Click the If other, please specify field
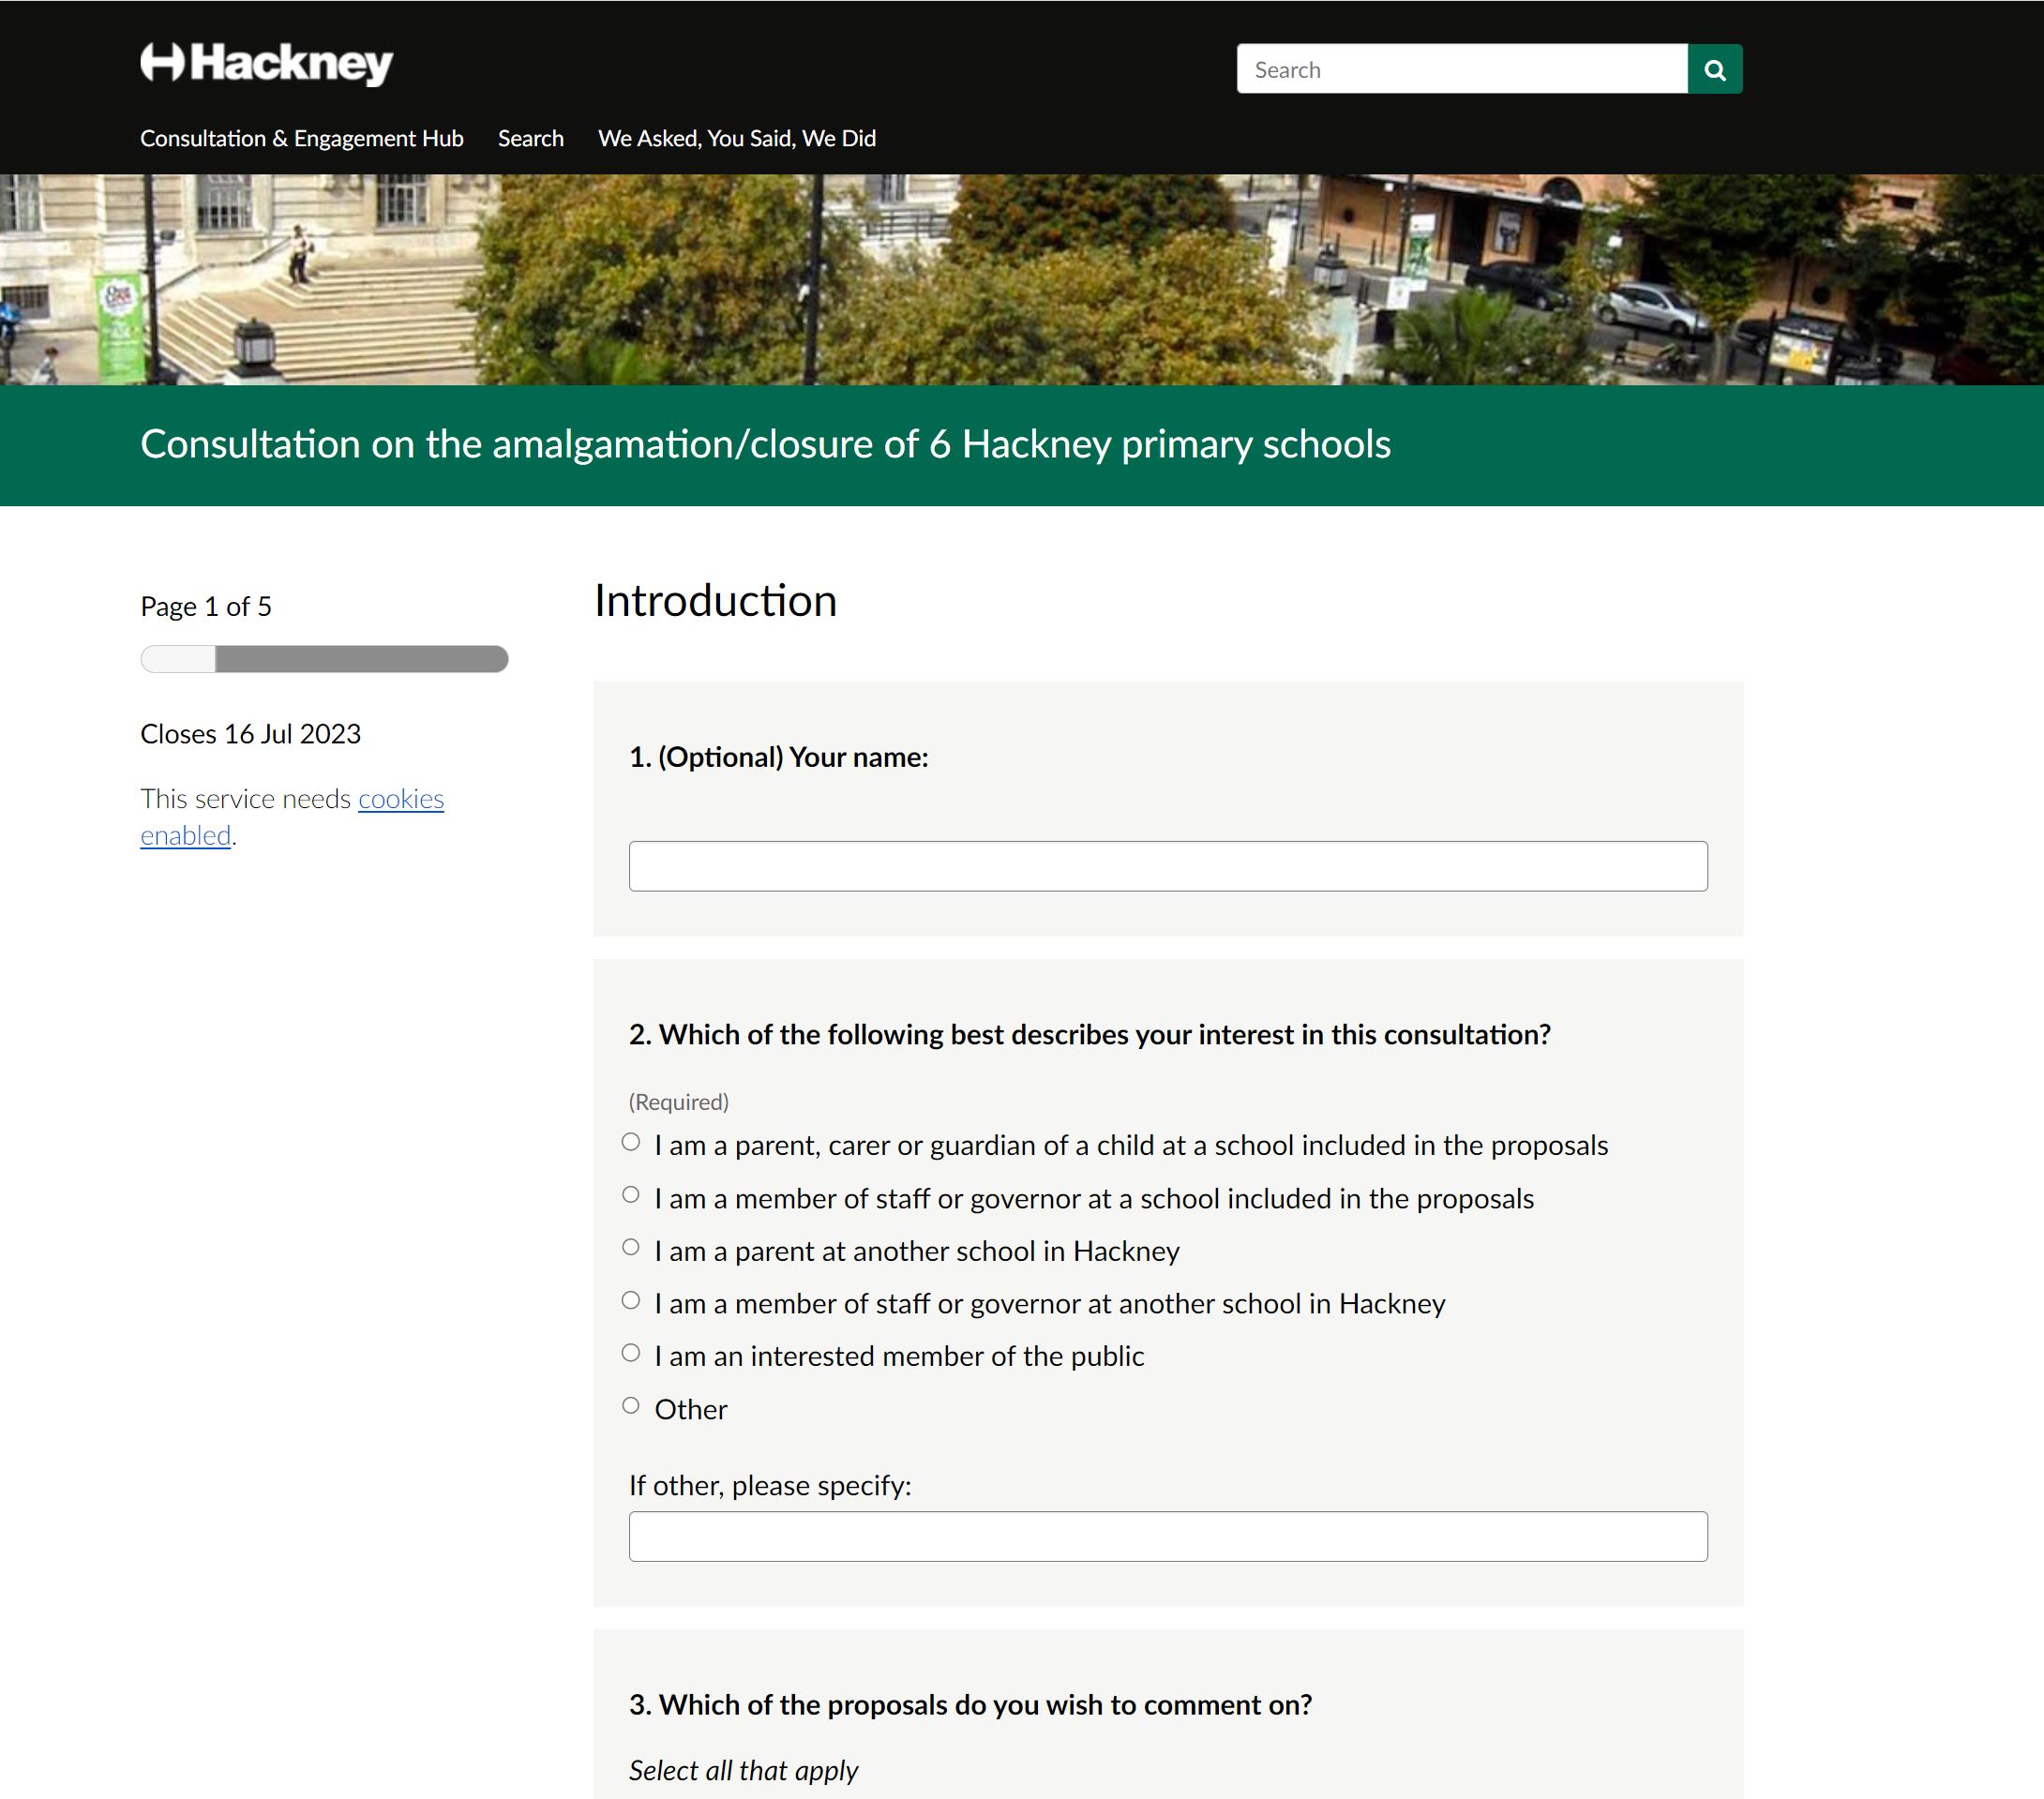2044x1799 pixels. pos(1167,1536)
